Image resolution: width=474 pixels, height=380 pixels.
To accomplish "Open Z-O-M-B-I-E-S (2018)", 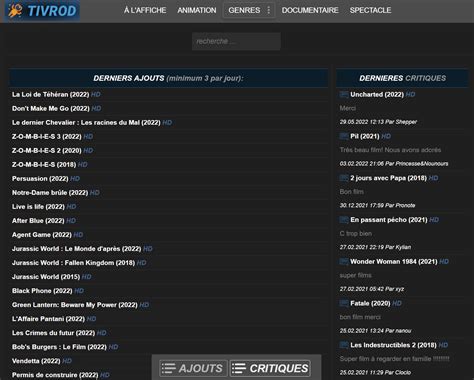I will 44,164.
